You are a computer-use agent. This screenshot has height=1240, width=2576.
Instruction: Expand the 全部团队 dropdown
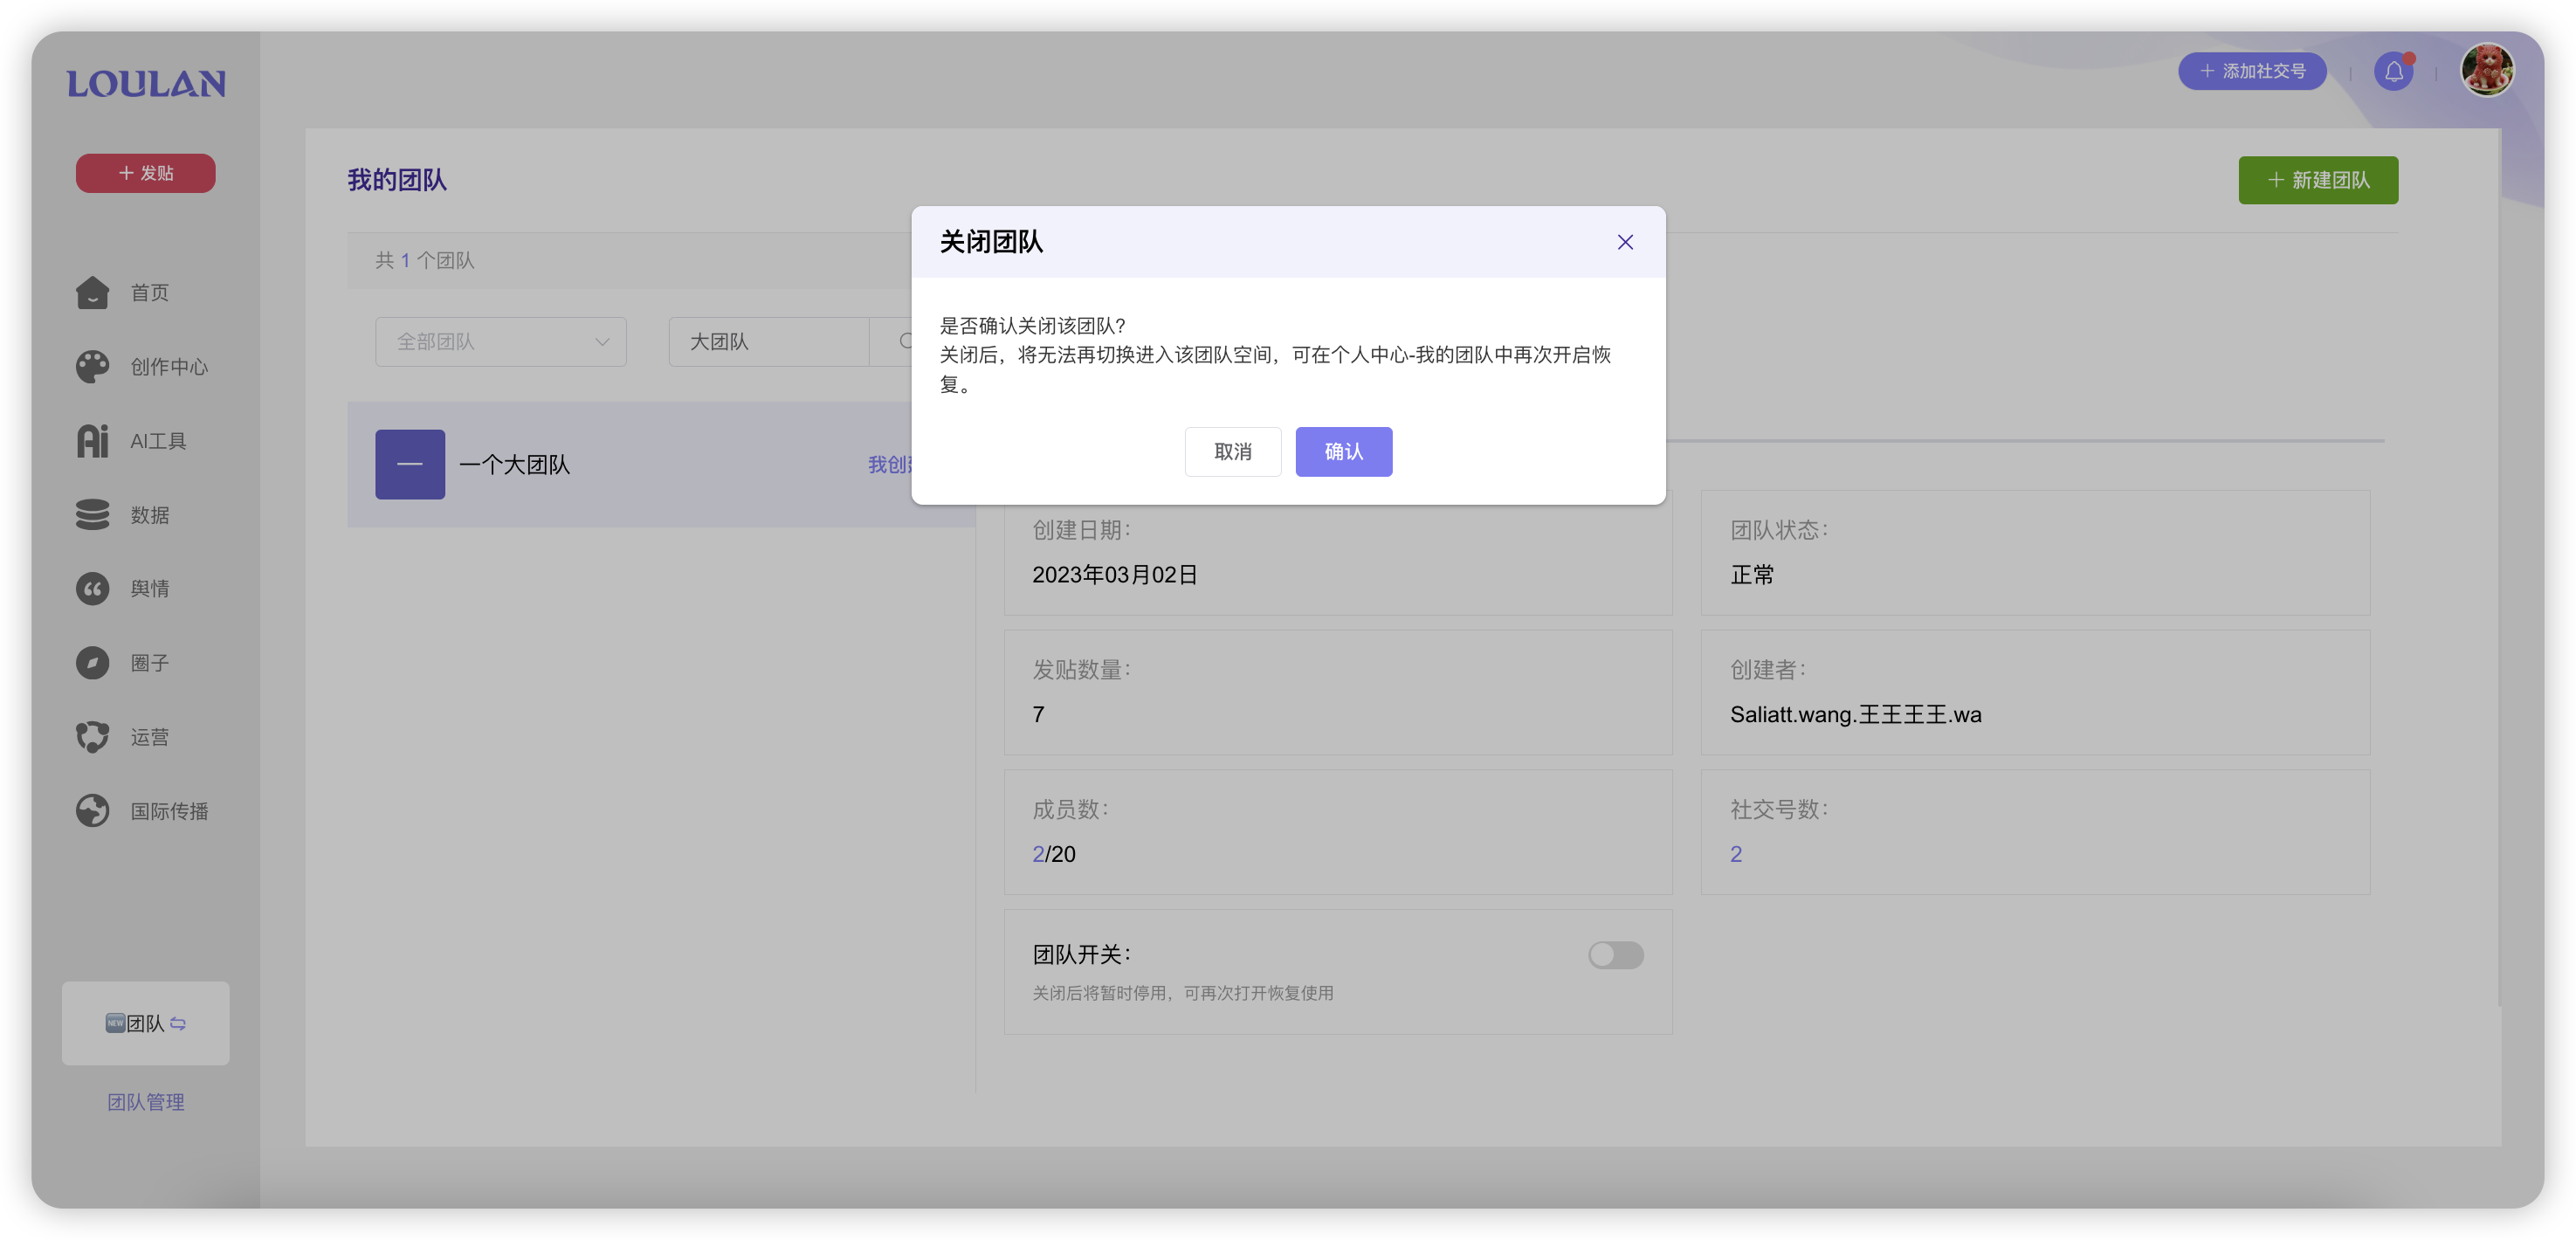click(x=501, y=342)
